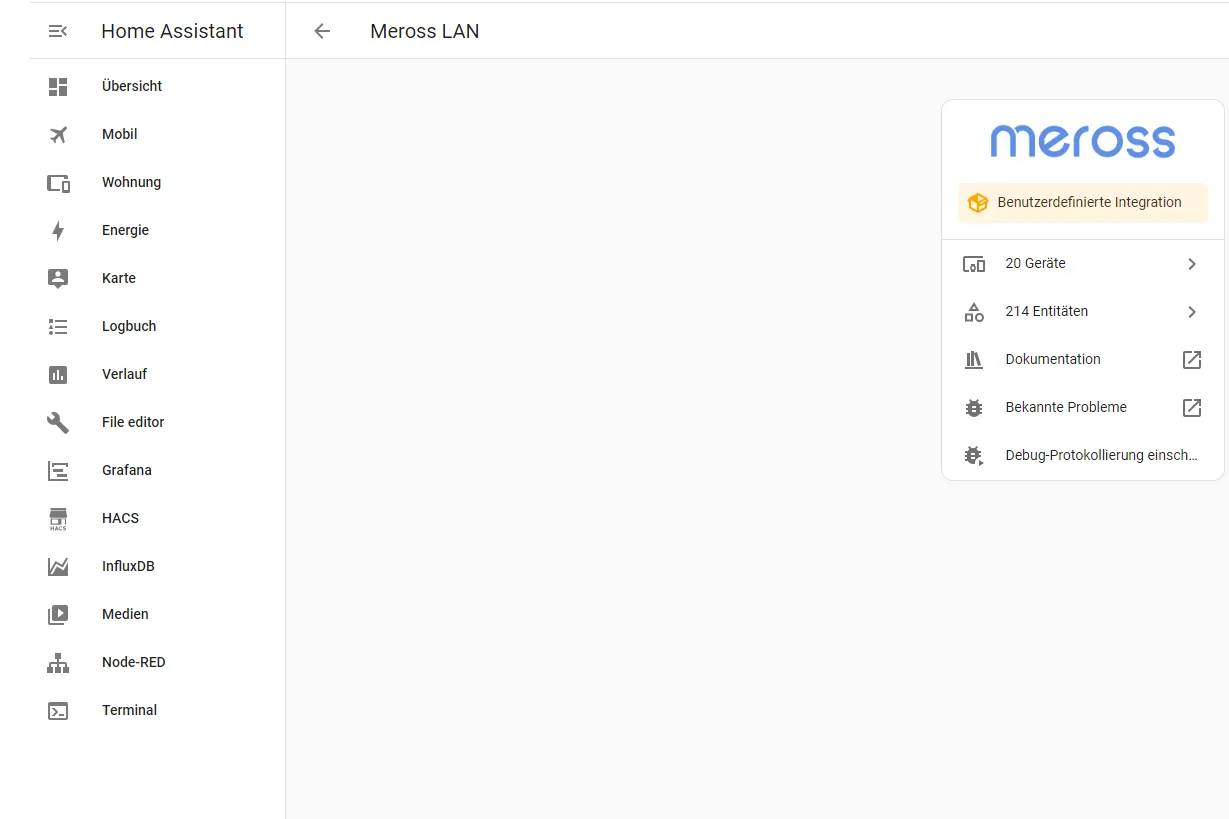
Task: Open the Logbuch sidebar entry
Action: 129,326
